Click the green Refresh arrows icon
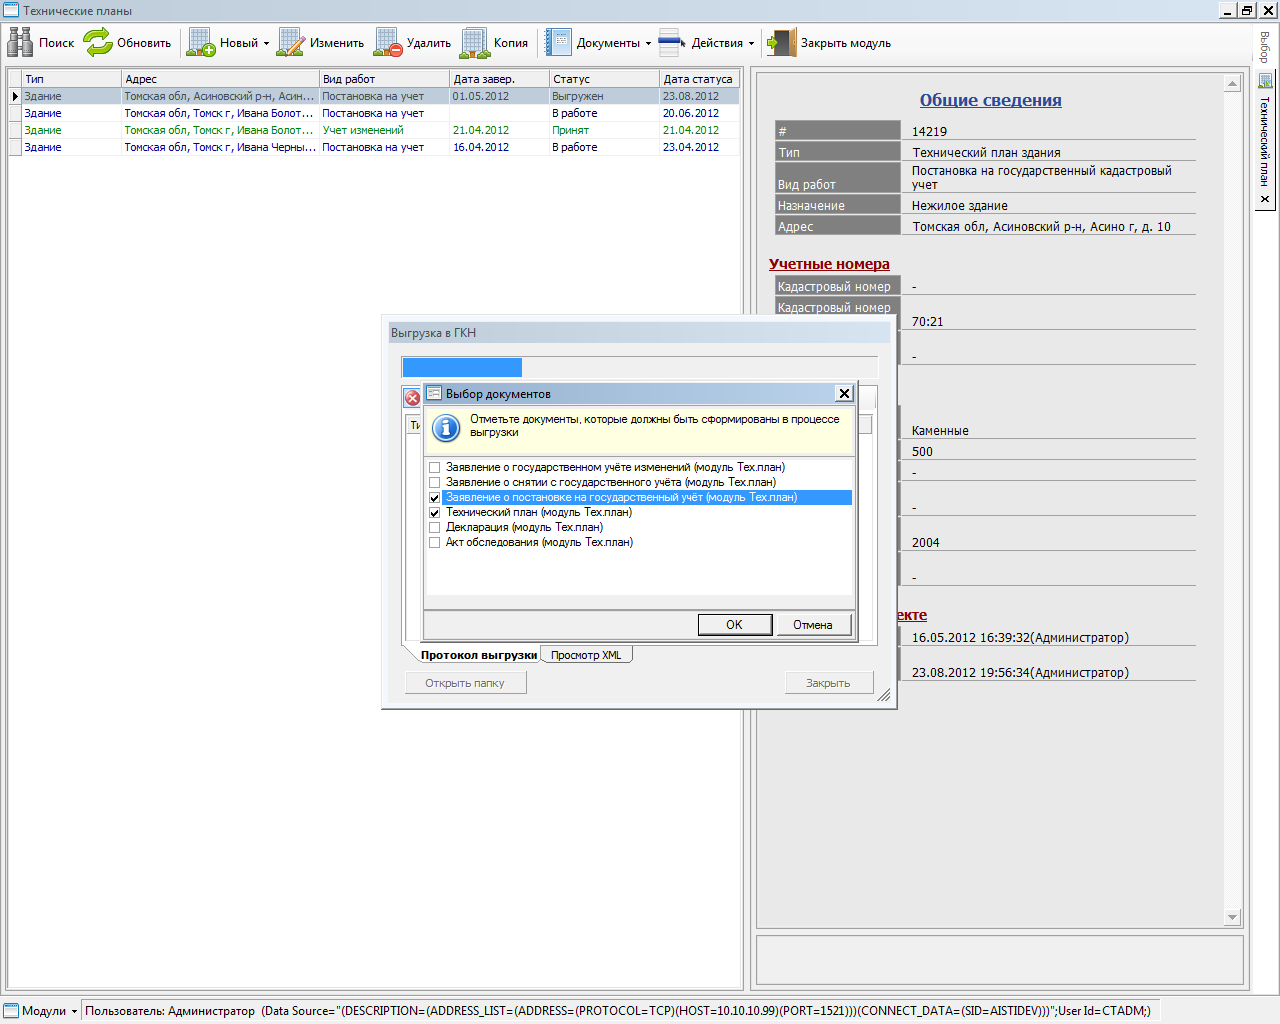The width and height of the screenshot is (1280, 1024). [98, 43]
